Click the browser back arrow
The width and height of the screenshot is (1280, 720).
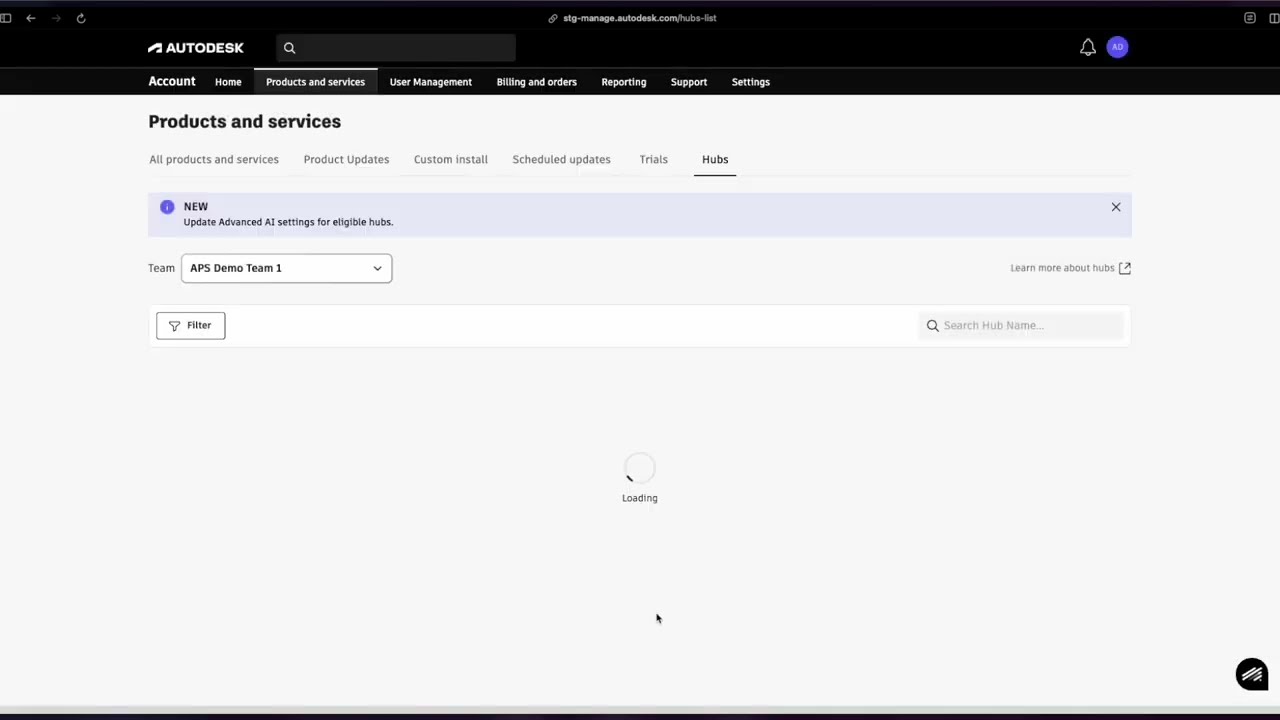(31, 18)
